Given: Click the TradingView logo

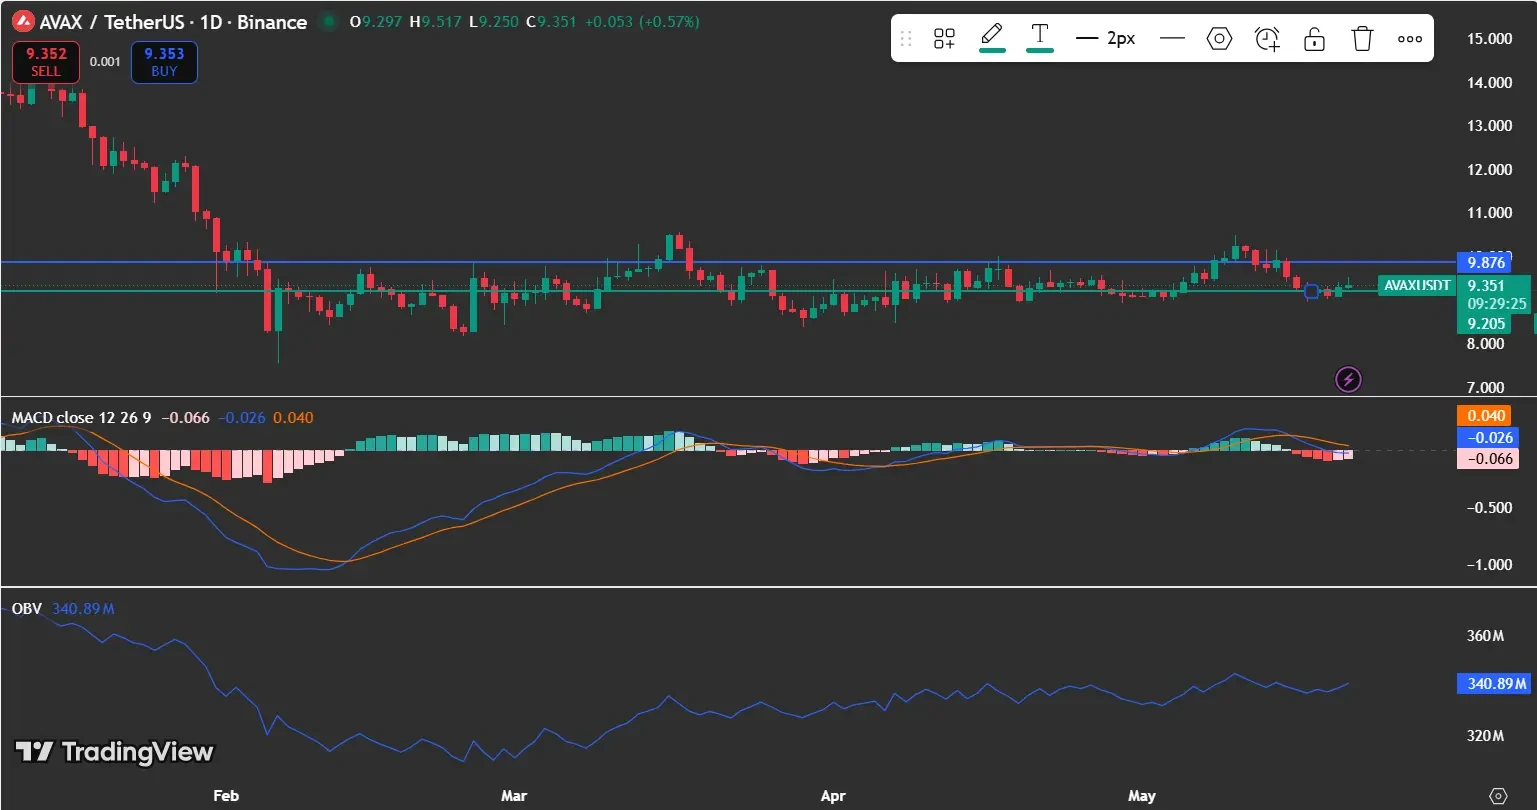Looking at the screenshot, I should [114, 752].
